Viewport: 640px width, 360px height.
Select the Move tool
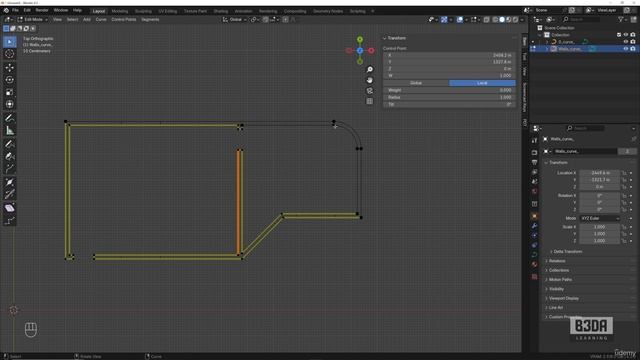[9, 67]
